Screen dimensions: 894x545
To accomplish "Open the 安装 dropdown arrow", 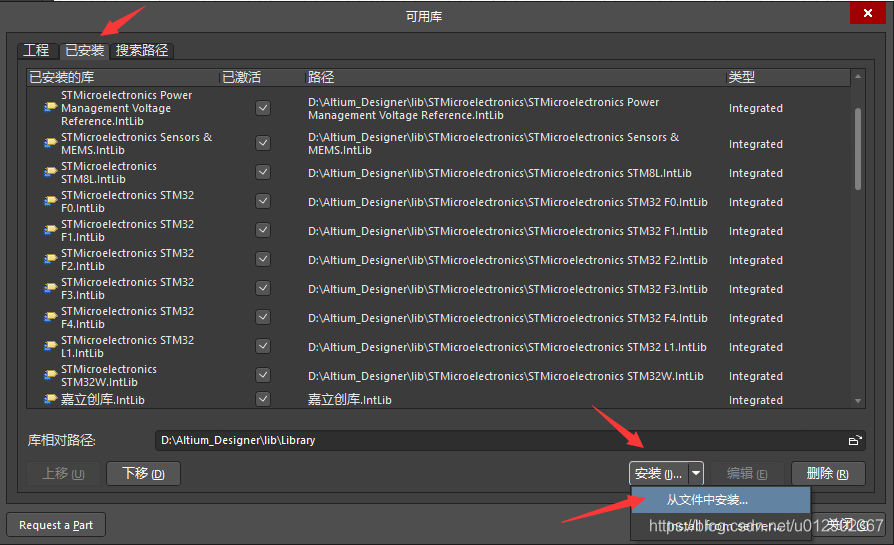I will [x=696, y=473].
